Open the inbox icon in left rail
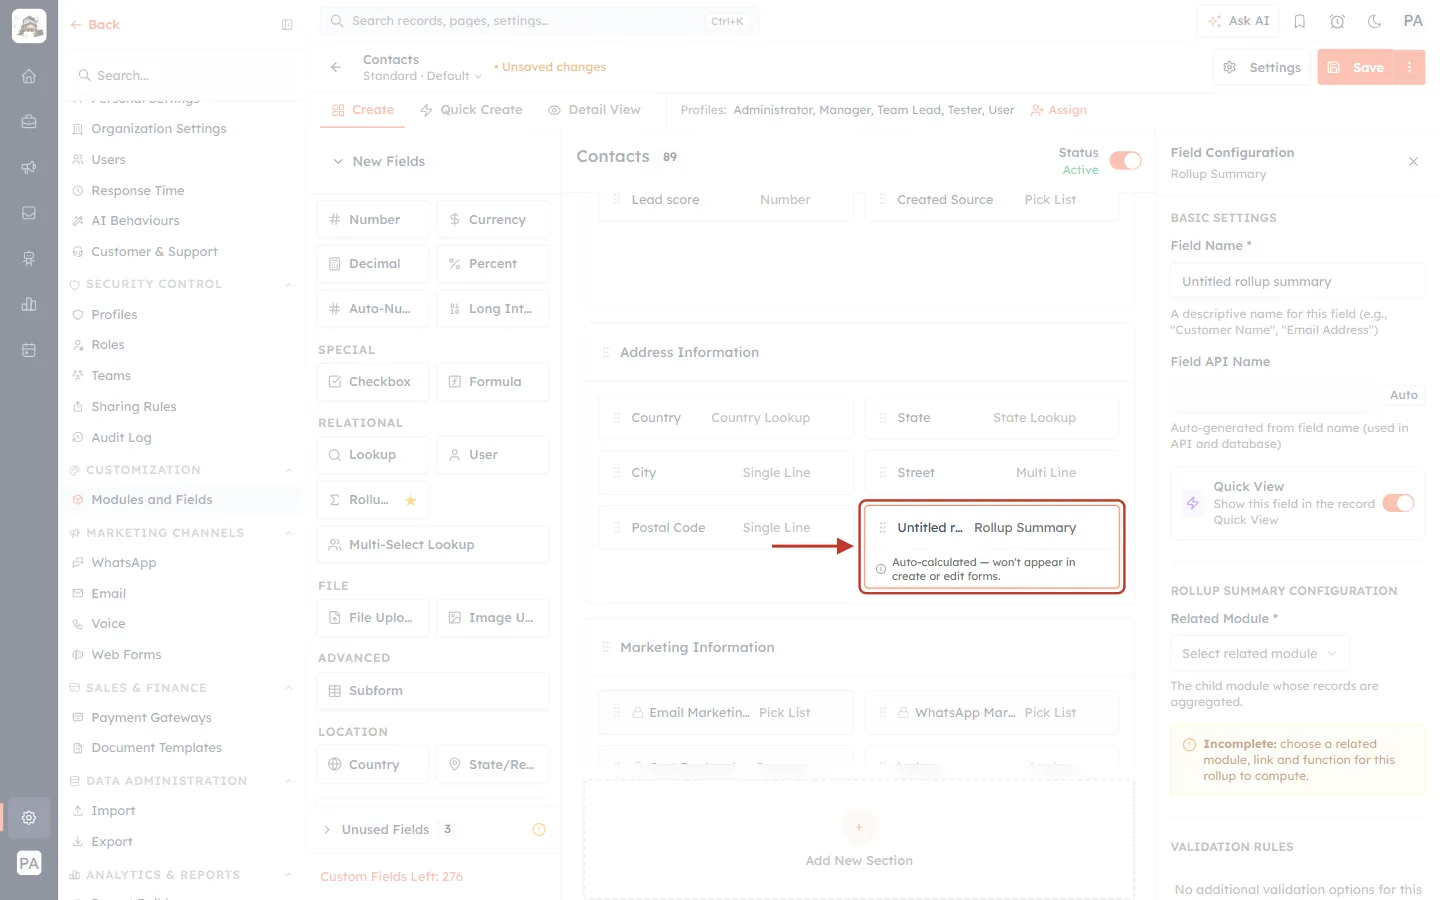 [29, 213]
